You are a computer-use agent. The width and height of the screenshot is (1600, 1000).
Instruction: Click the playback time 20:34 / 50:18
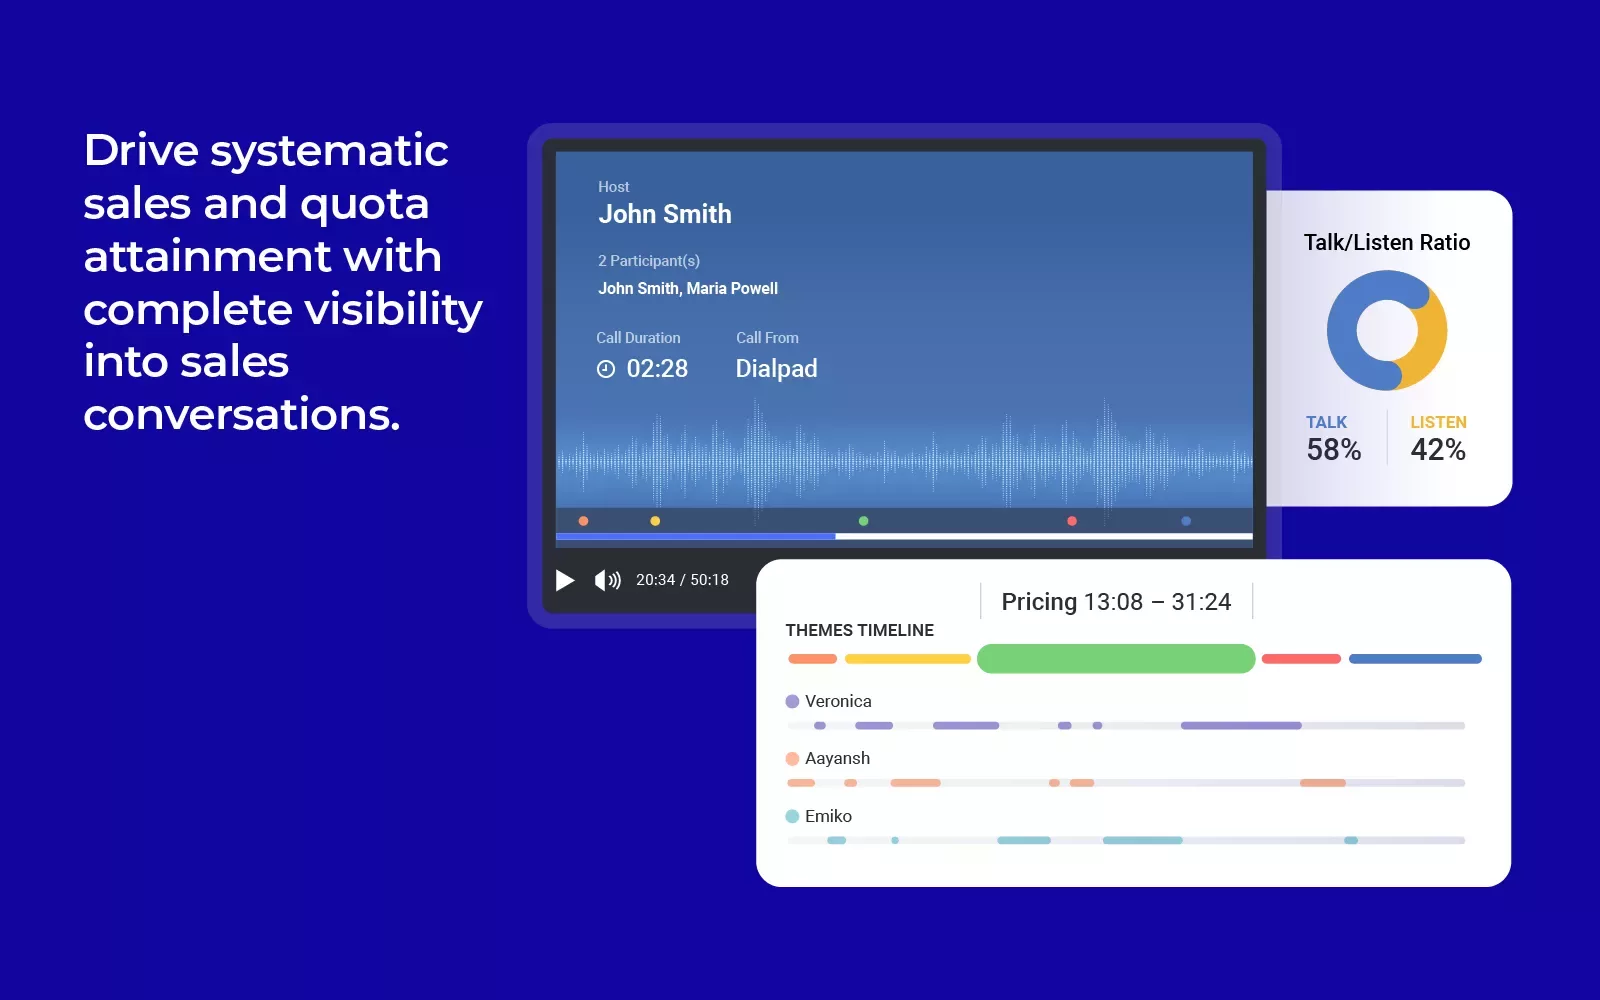click(682, 580)
